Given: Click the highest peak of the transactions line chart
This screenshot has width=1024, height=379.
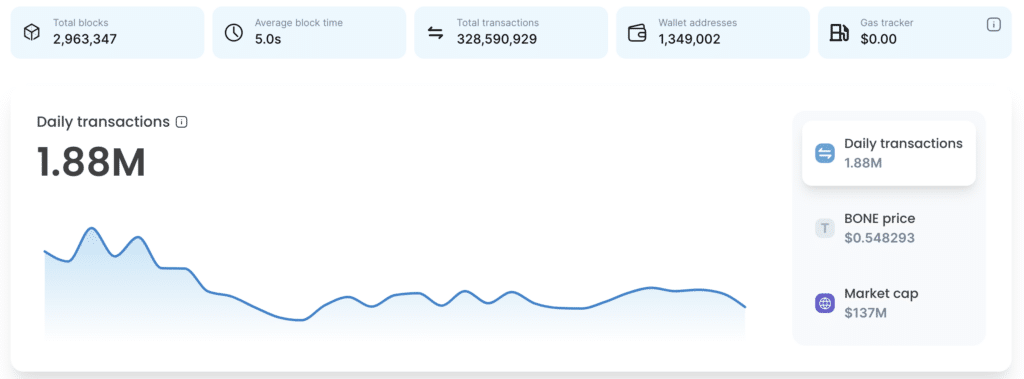Looking at the screenshot, I should (x=91, y=228).
